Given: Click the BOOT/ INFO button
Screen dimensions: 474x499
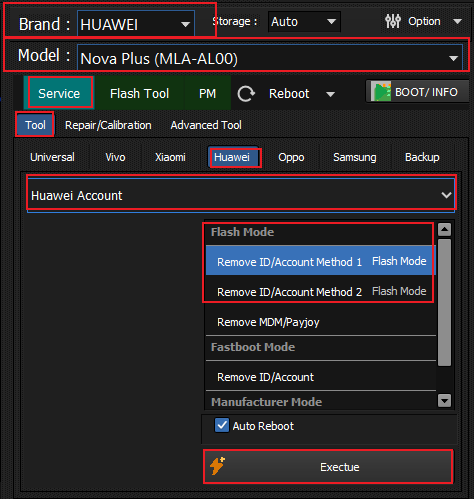Looking at the screenshot, I should pos(418,91).
